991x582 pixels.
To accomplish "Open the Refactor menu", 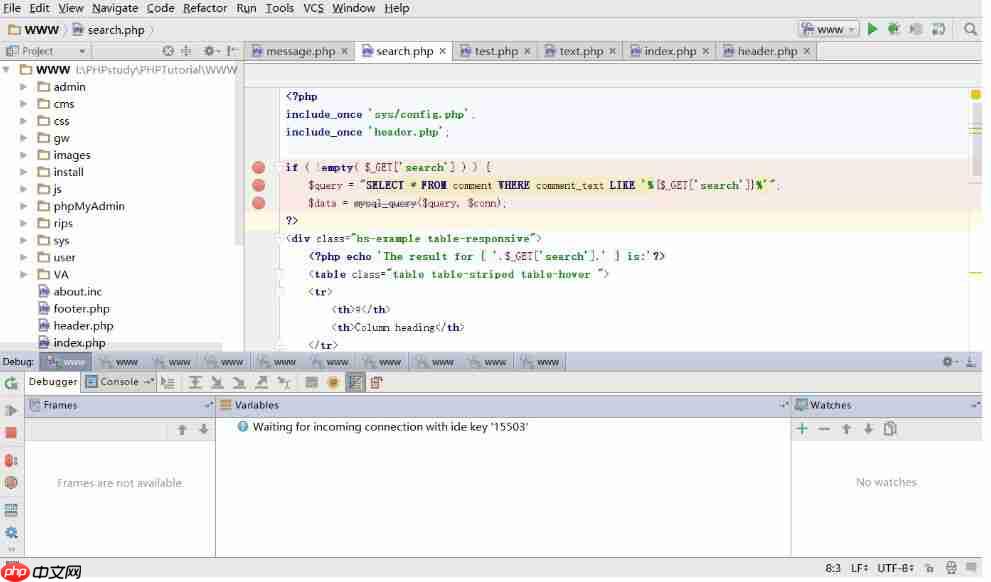I will [x=205, y=8].
